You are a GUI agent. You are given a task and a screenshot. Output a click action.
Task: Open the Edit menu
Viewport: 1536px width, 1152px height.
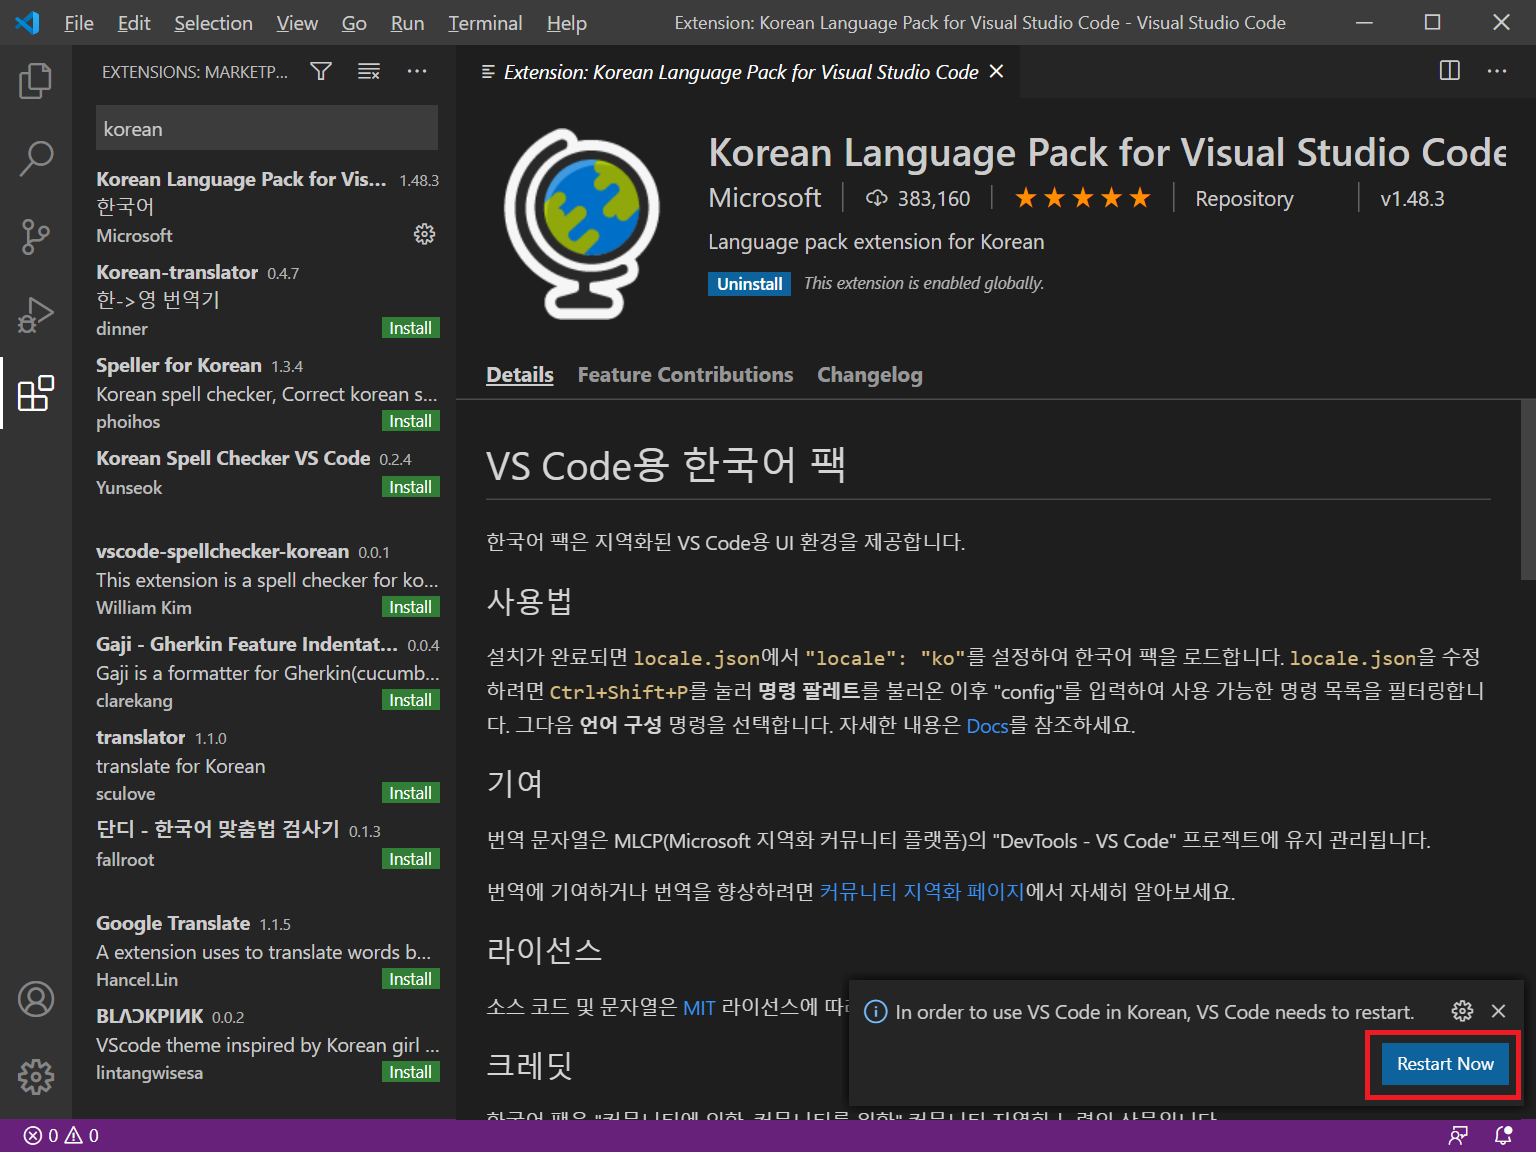point(134,23)
